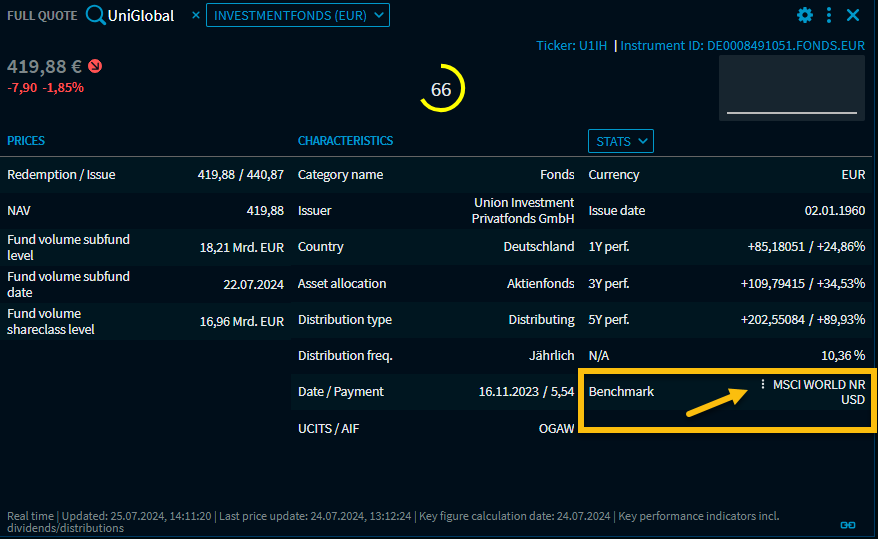Click the Instrument ID DE0008491051.FONDS.EUR link

(x=742, y=45)
